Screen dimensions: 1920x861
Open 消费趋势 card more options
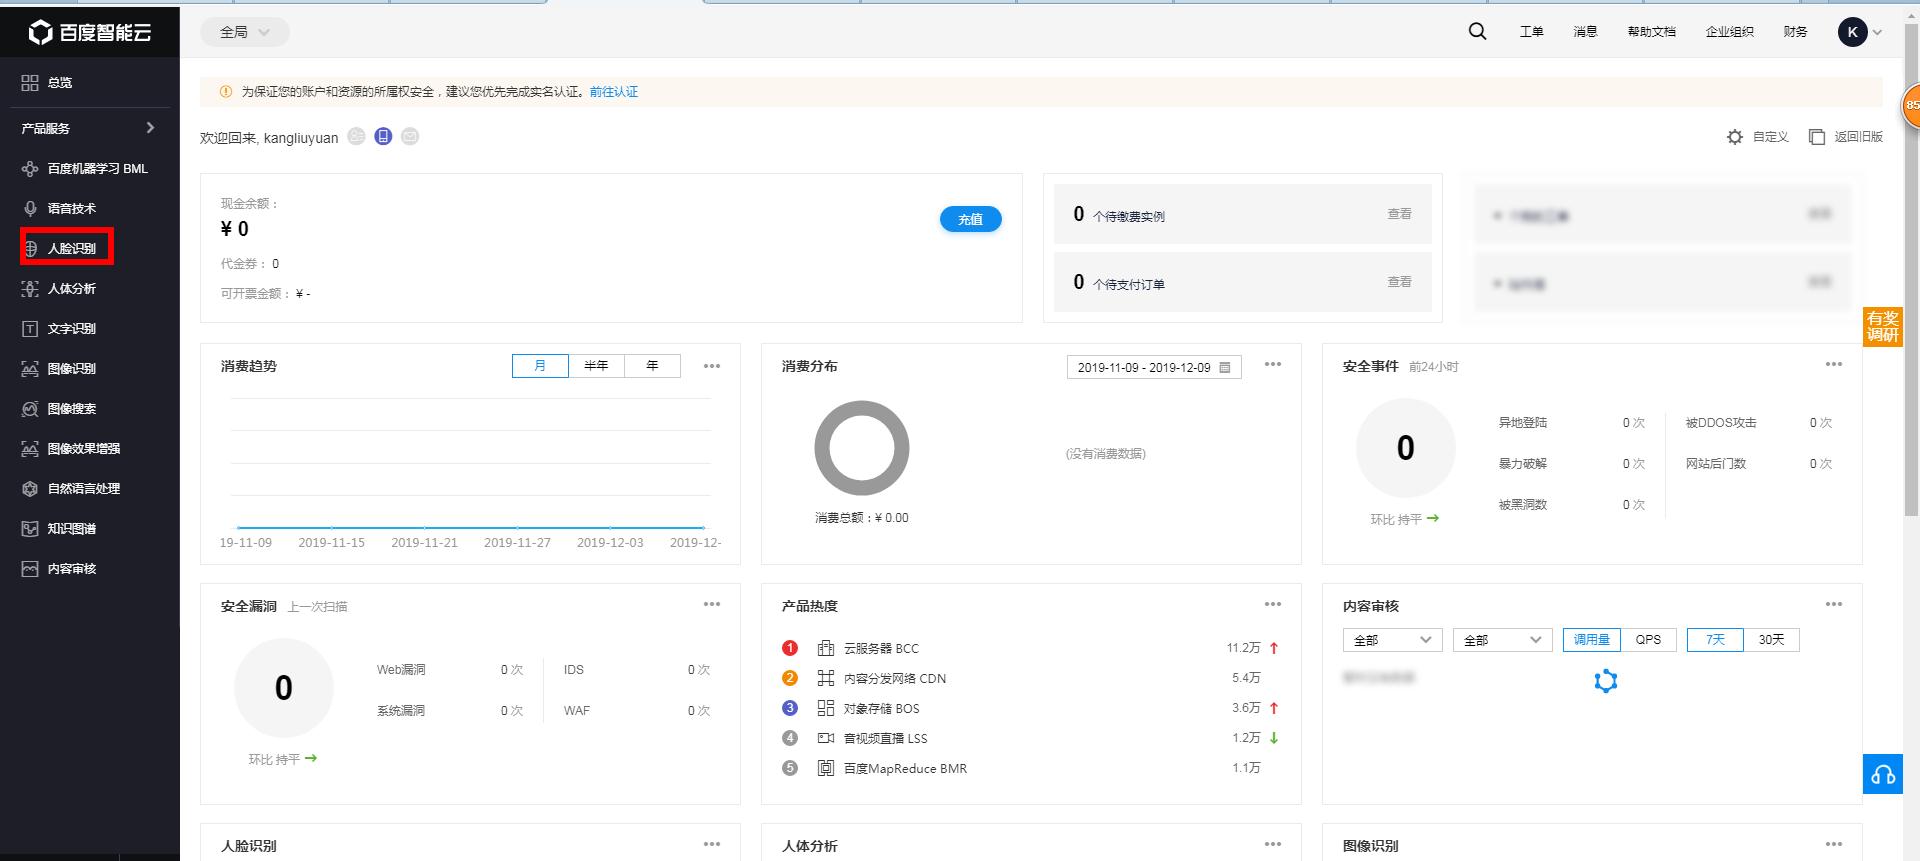pyautogui.click(x=712, y=366)
